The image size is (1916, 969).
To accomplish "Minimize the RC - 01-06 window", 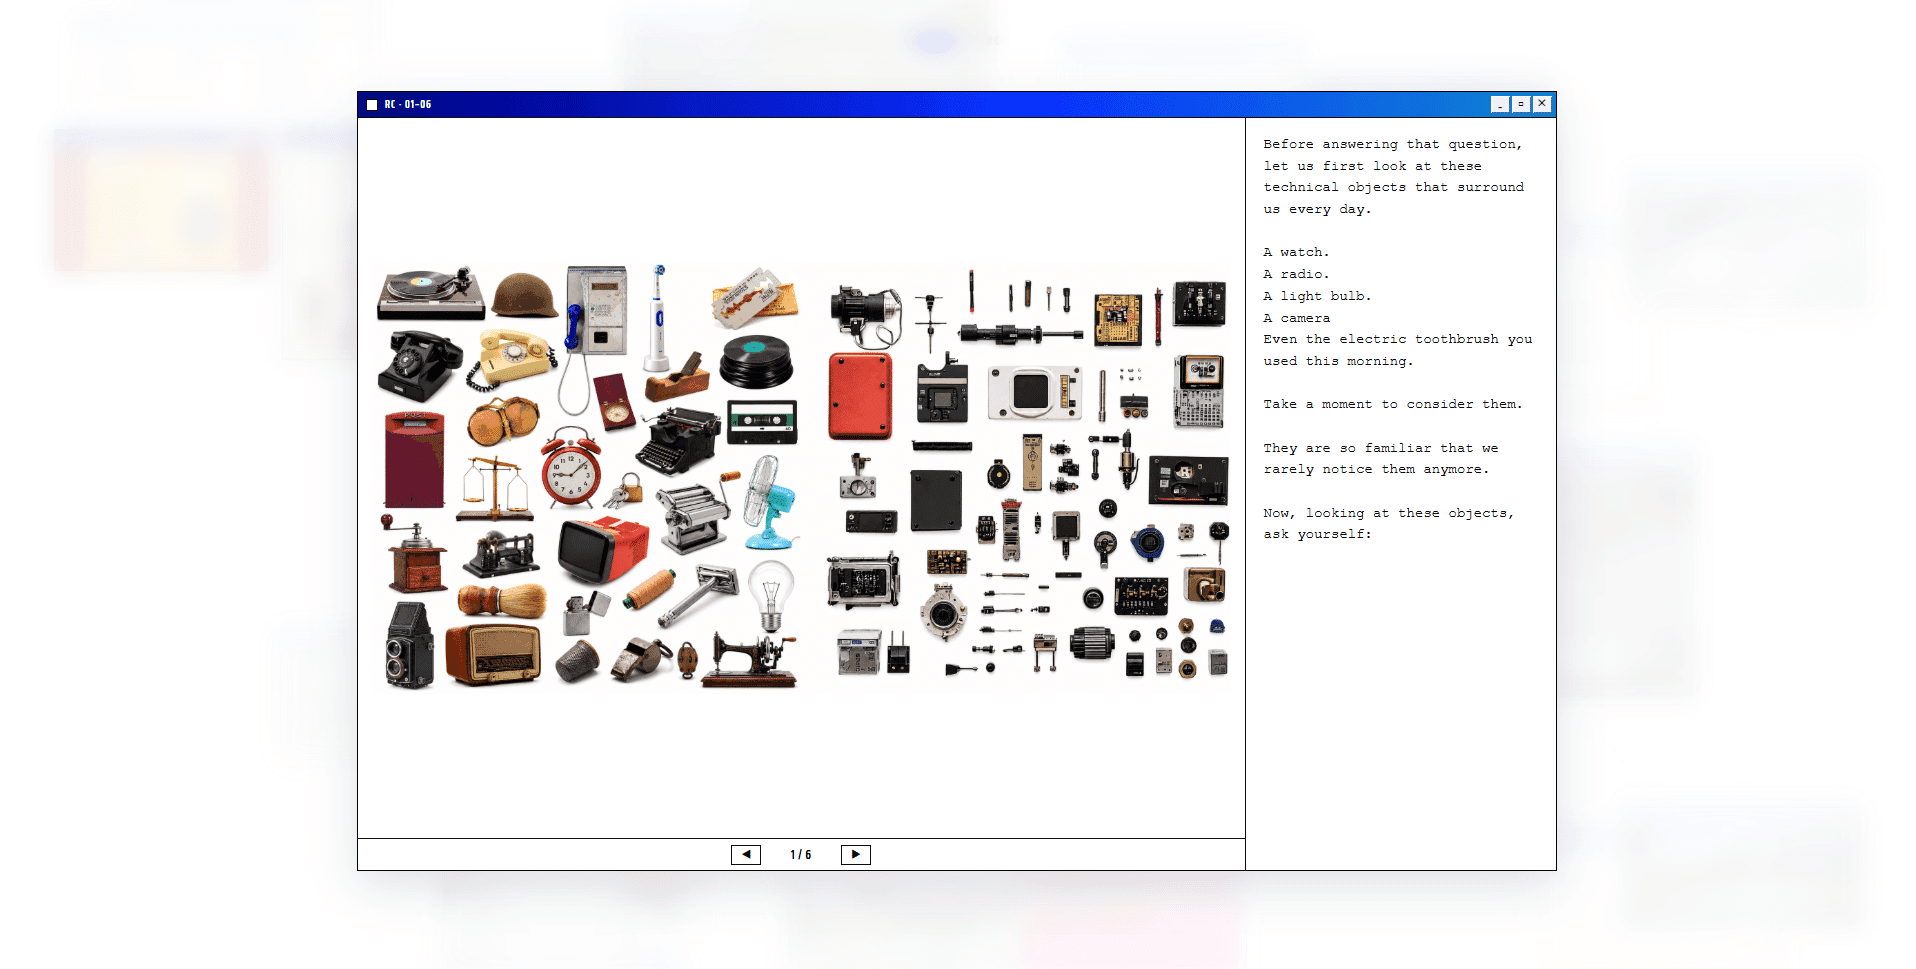I will (1500, 104).
